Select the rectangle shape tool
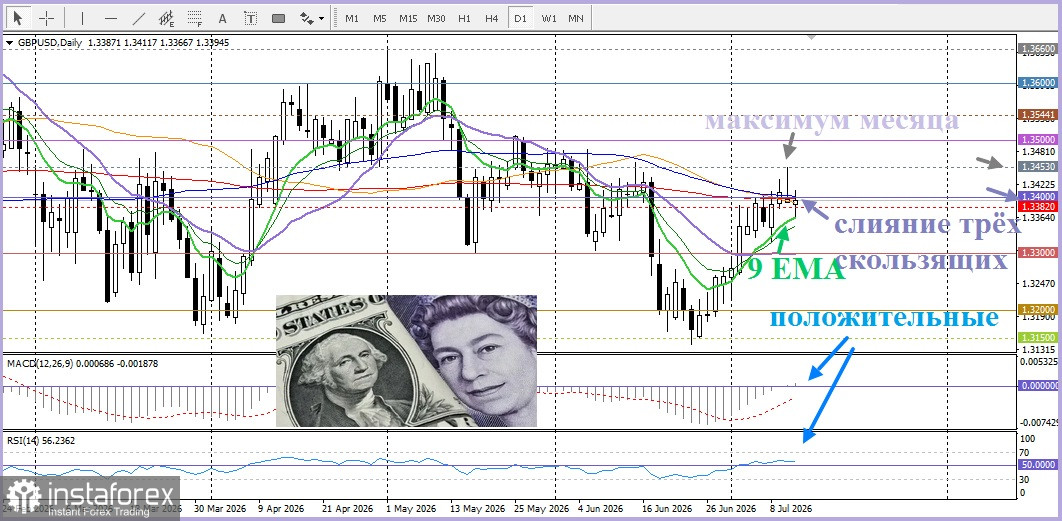The image size is (1062, 521). (x=278, y=18)
